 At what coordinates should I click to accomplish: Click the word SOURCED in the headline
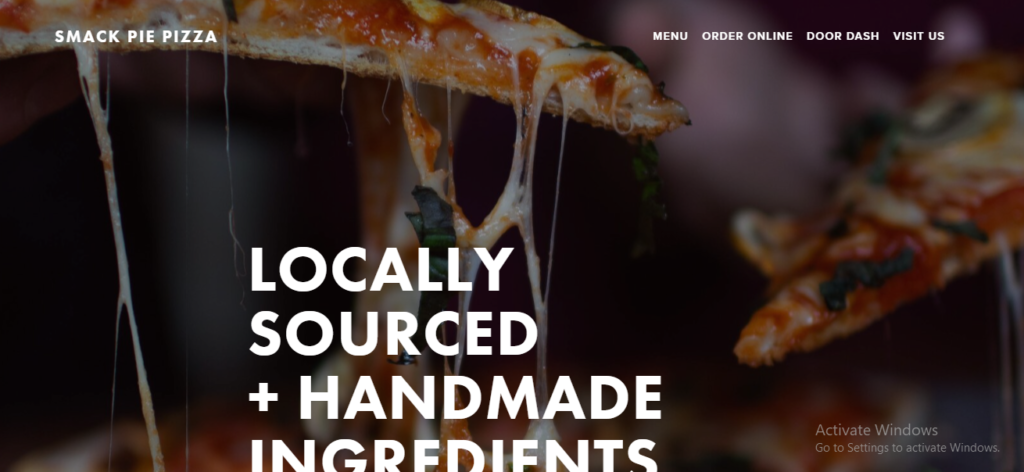coord(393,333)
